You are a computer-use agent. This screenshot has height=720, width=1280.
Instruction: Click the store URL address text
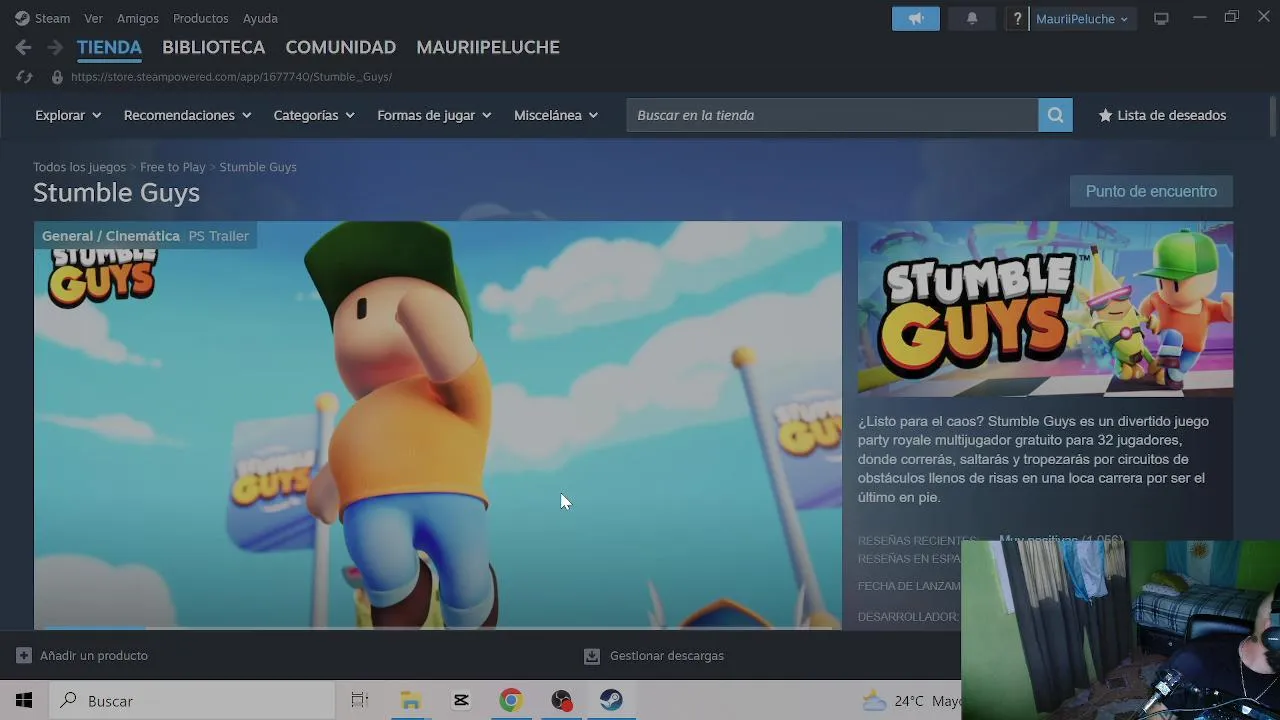pyautogui.click(x=231, y=77)
